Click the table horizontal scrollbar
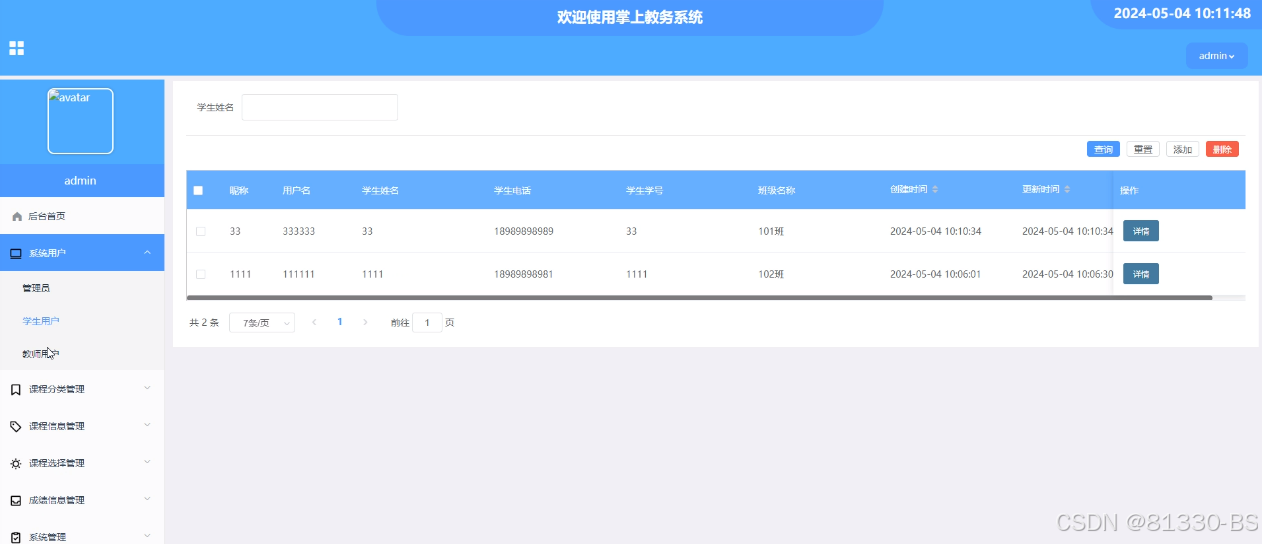 pos(699,297)
